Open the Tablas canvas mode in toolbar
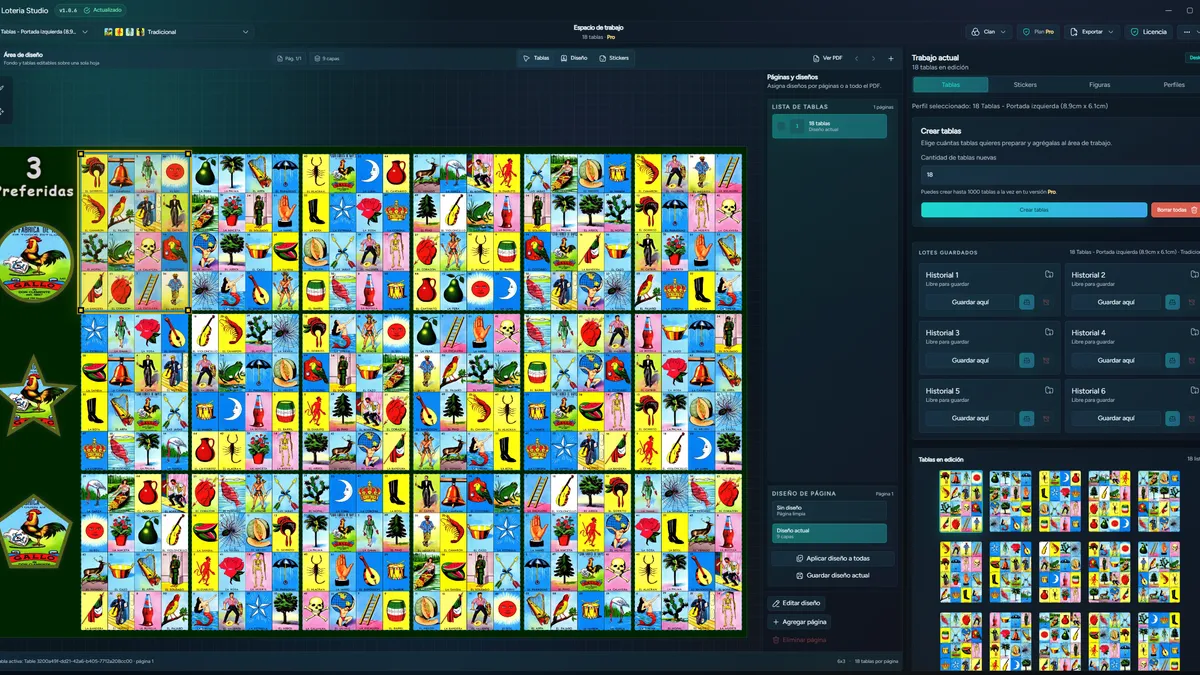 click(x=536, y=58)
